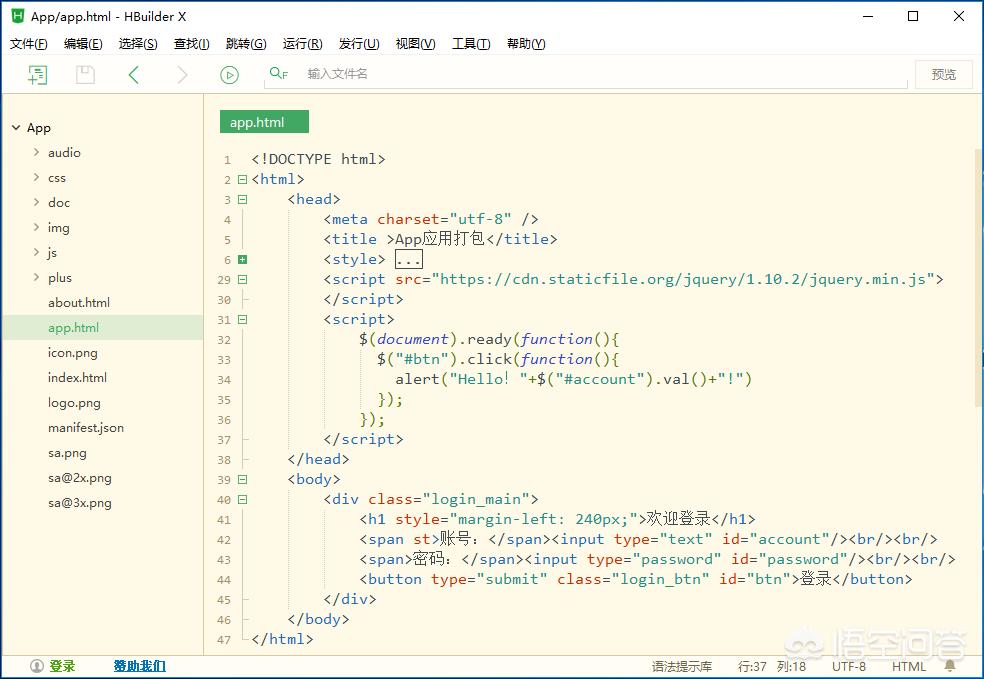984x679 pixels.
Task: Expand the folded style block on line 6
Action: [243, 259]
